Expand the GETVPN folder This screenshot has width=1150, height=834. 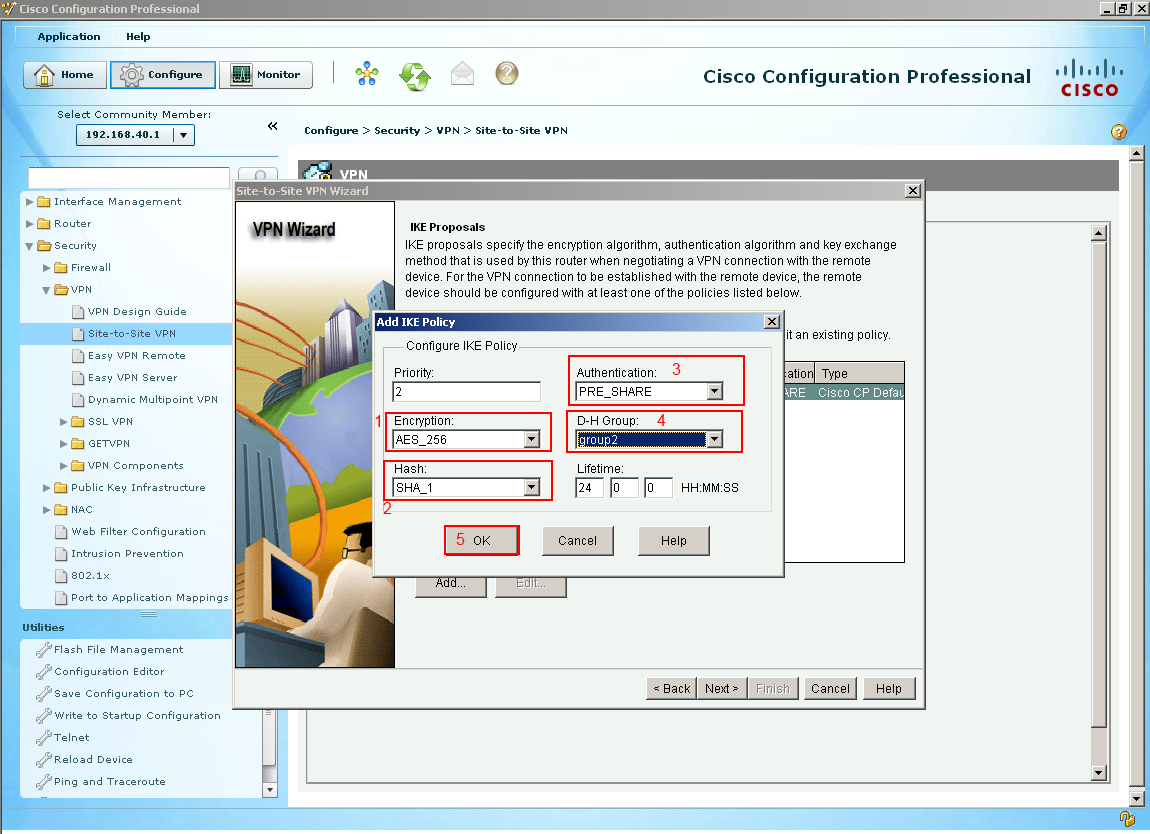coord(64,444)
